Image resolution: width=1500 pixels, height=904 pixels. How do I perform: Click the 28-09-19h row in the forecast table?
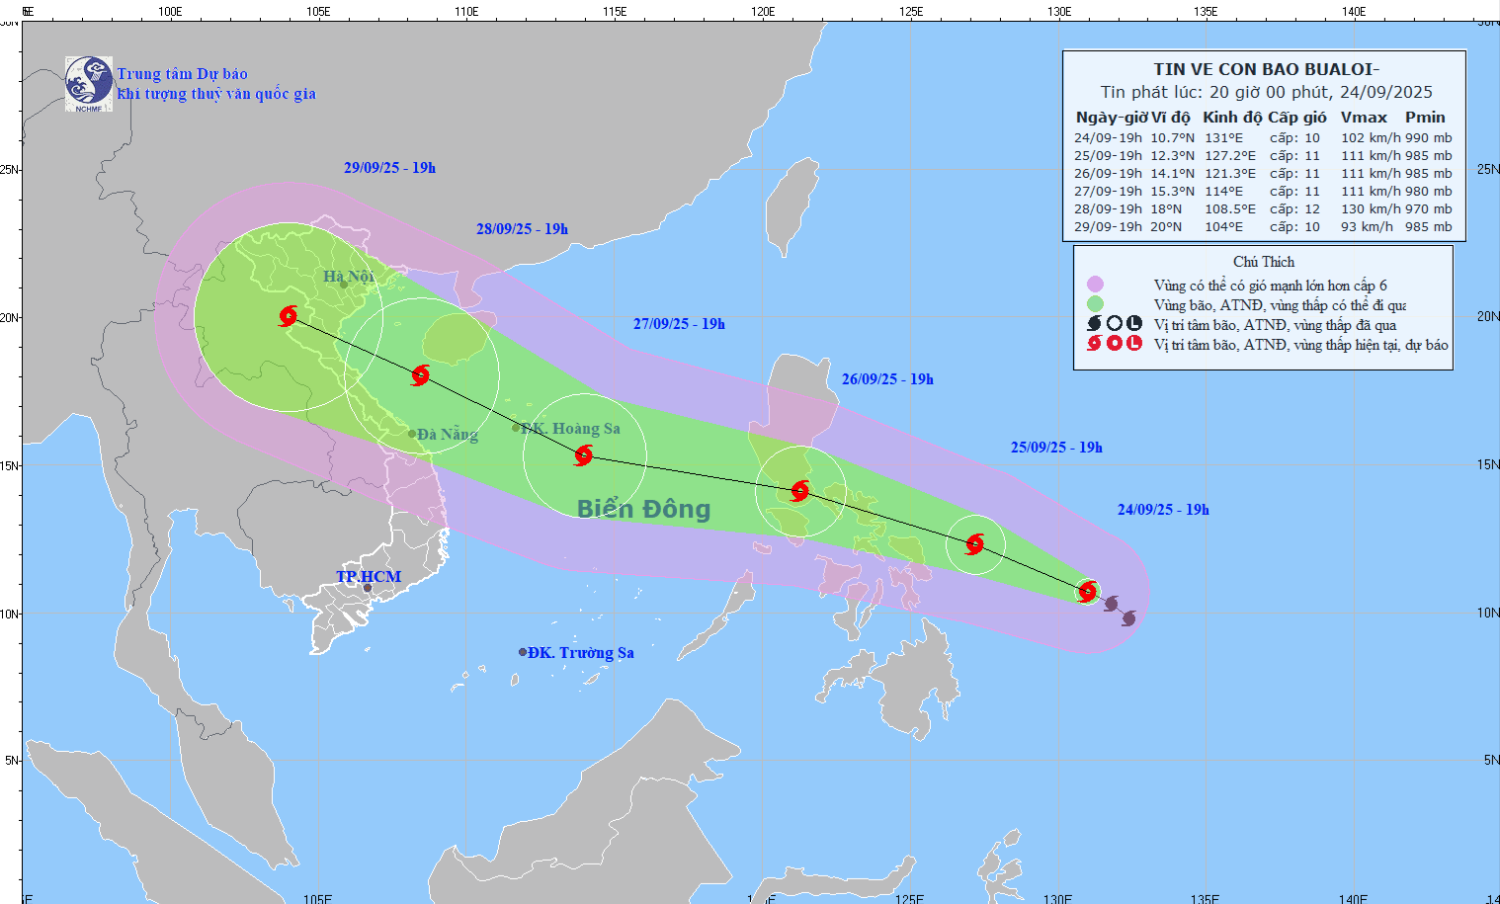click(1263, 209)
